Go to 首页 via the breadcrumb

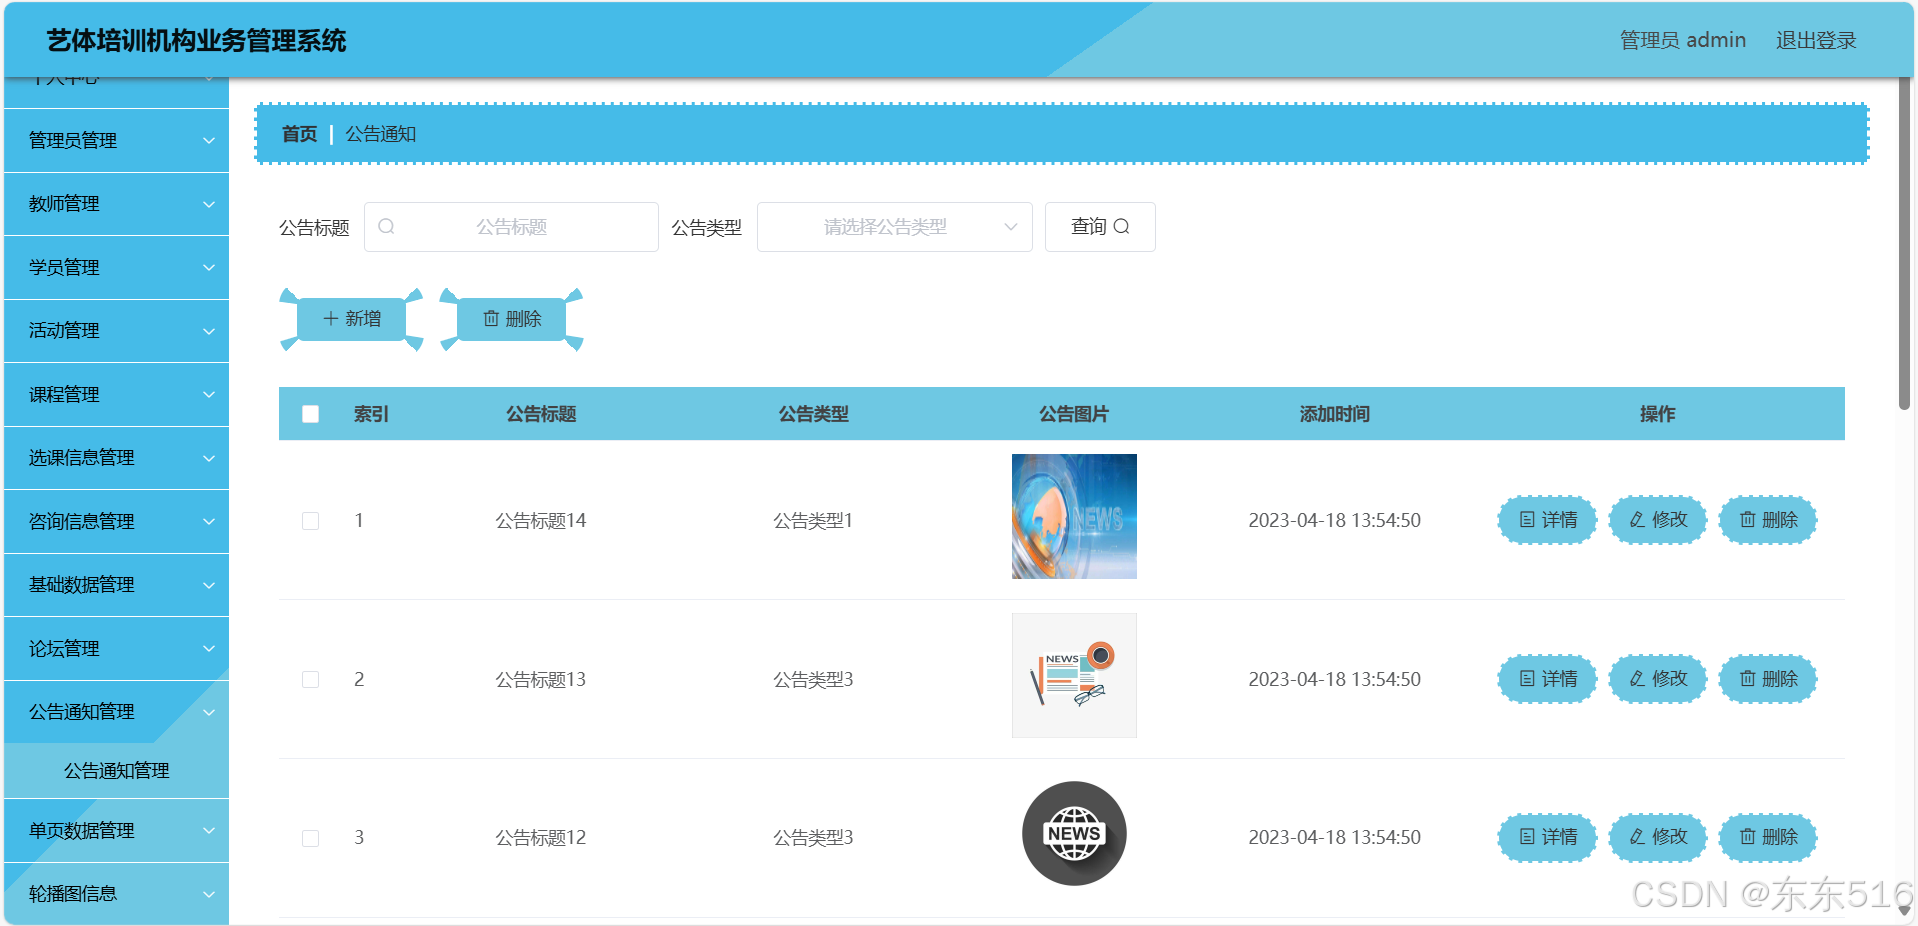point(299,134)
